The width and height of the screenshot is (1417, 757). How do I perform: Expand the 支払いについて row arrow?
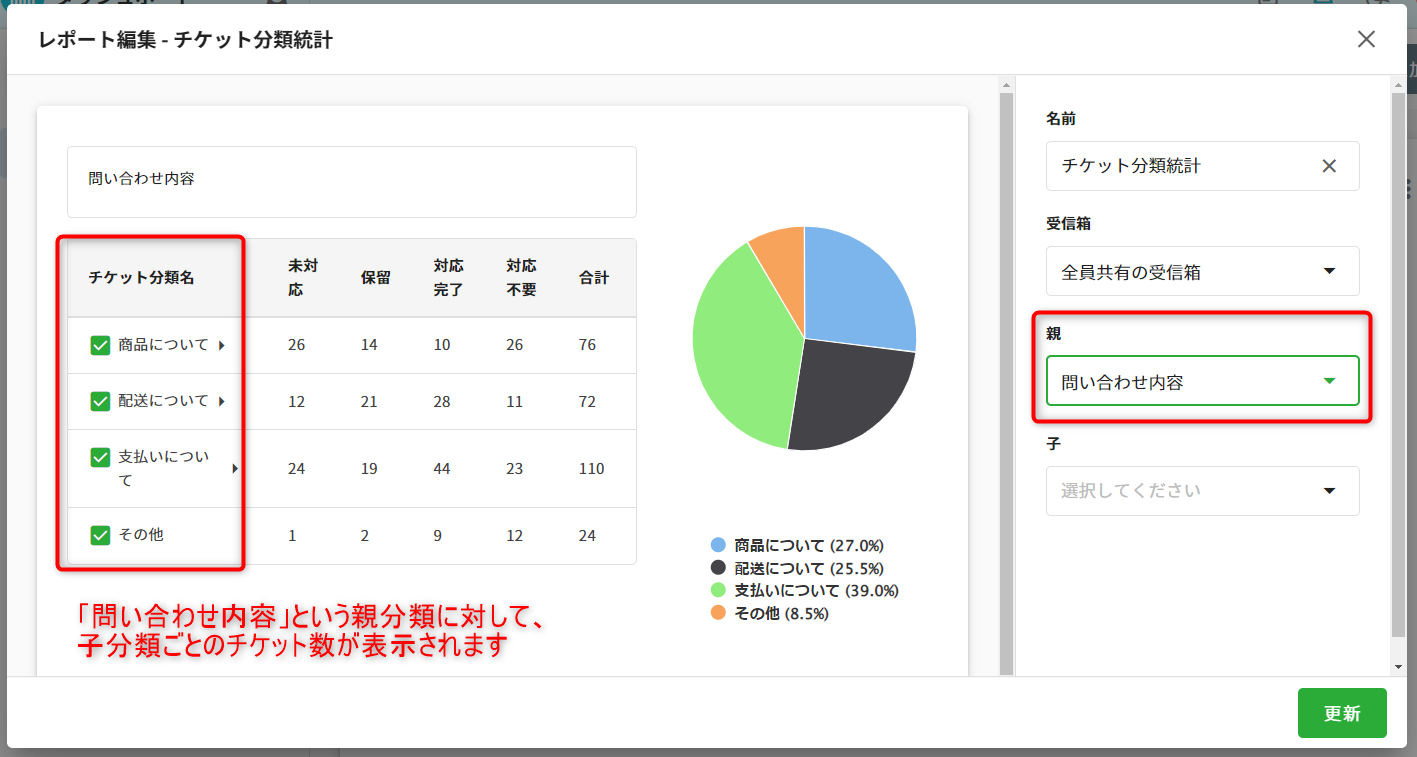(x=235, y=468)
